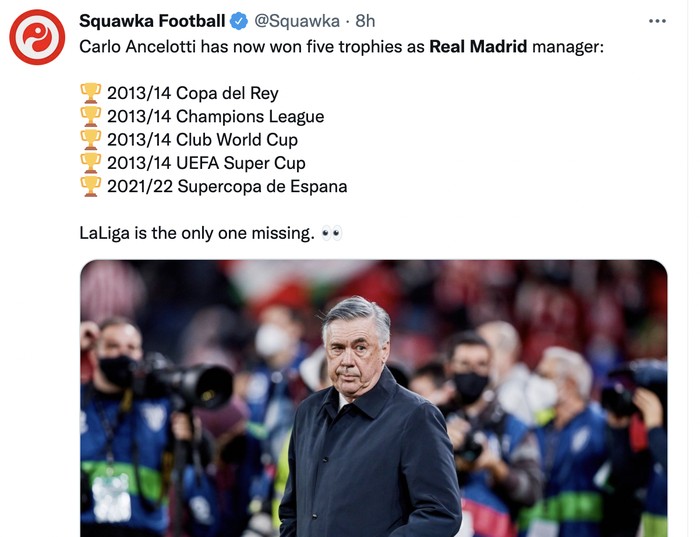The height and width of the screenshot is (537, 700).
Task: Click the trophy emoji beside Champions League
Action: tap(90, 116)
